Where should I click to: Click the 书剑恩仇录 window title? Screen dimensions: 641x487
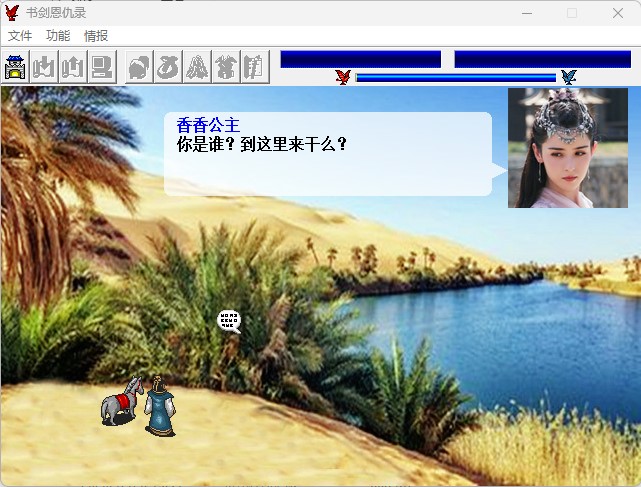pos(56,13)
